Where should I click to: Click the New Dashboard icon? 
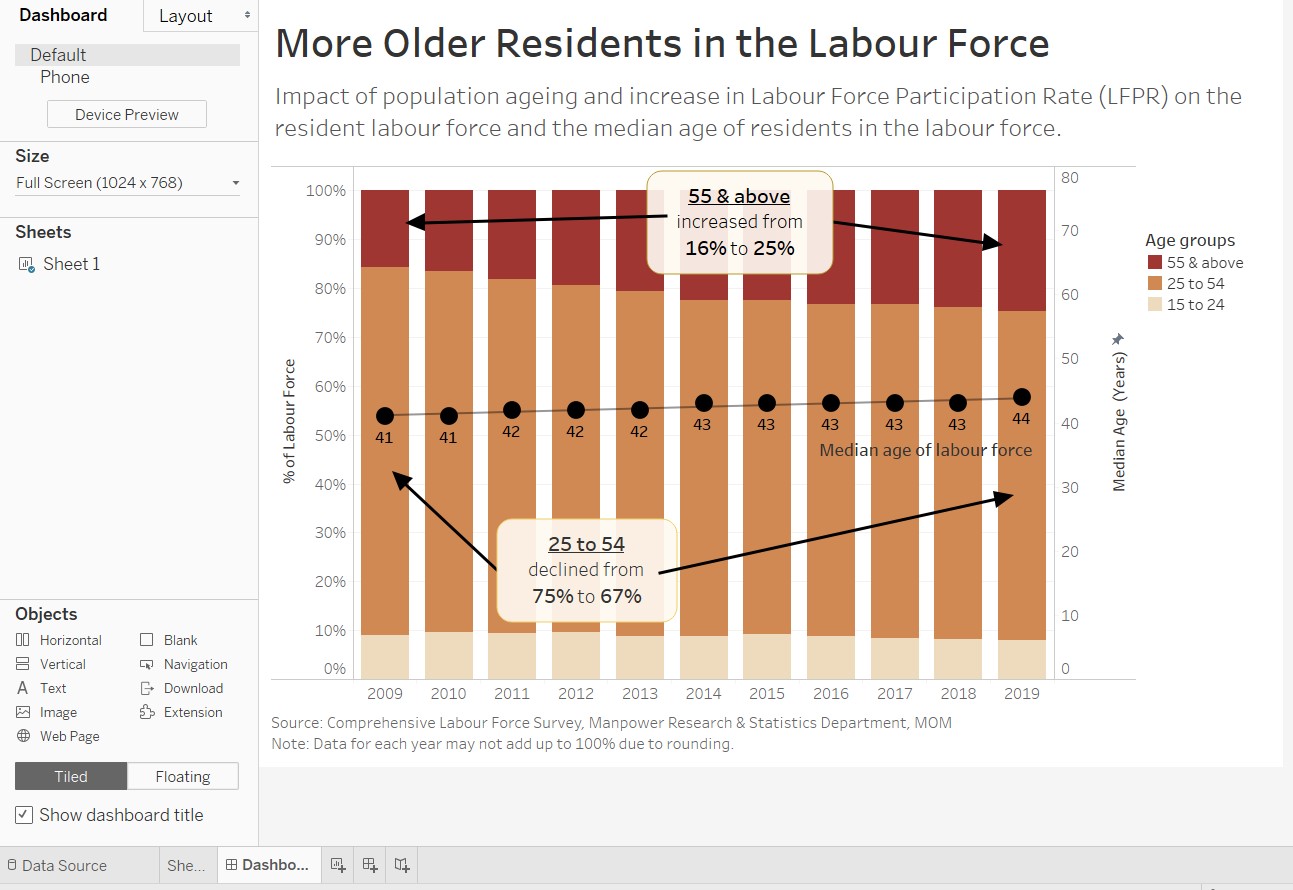[x=370, y=865]
